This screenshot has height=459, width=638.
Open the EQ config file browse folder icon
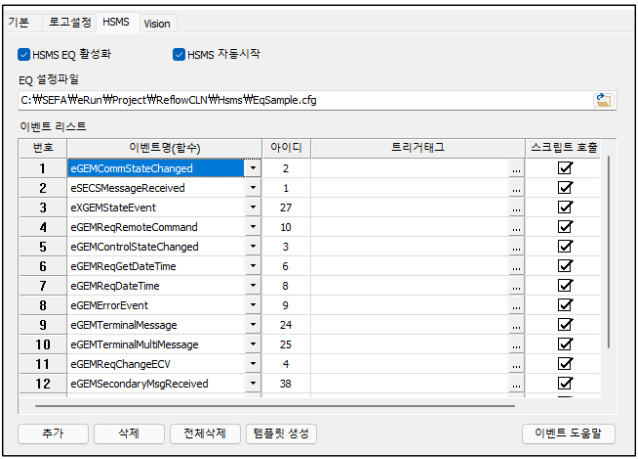click(604, 100)
